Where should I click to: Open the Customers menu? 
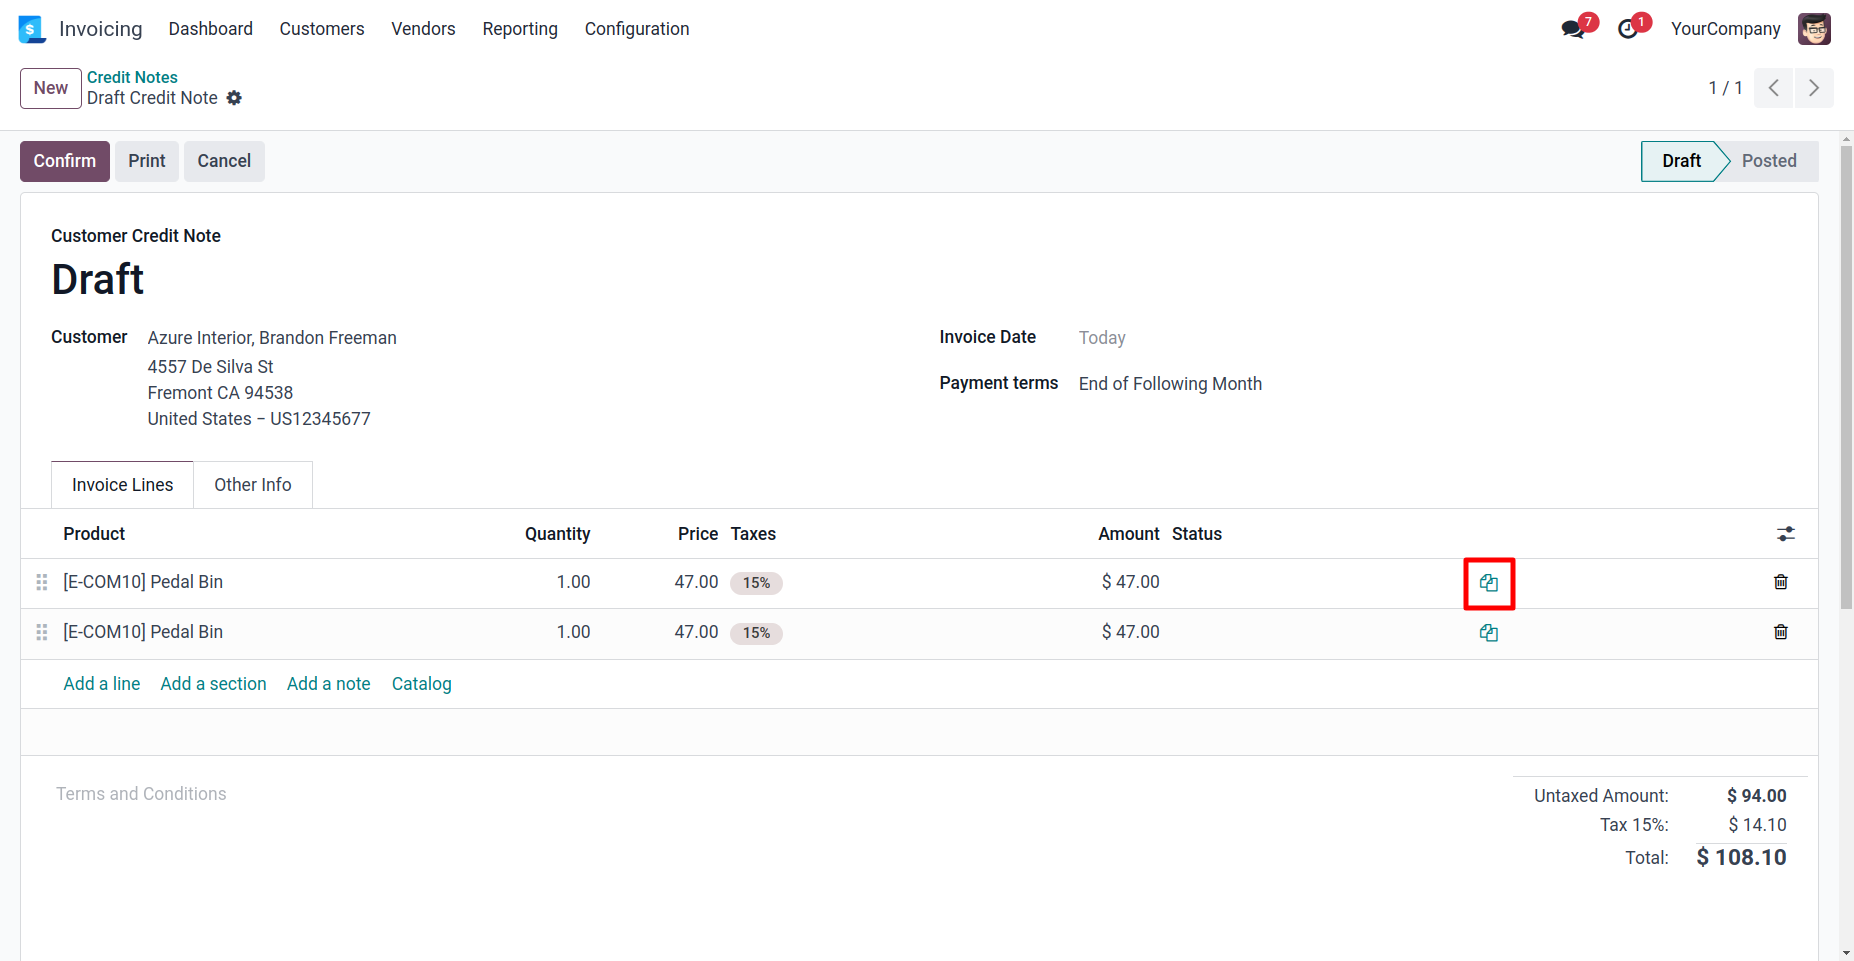tap(321, 29)
